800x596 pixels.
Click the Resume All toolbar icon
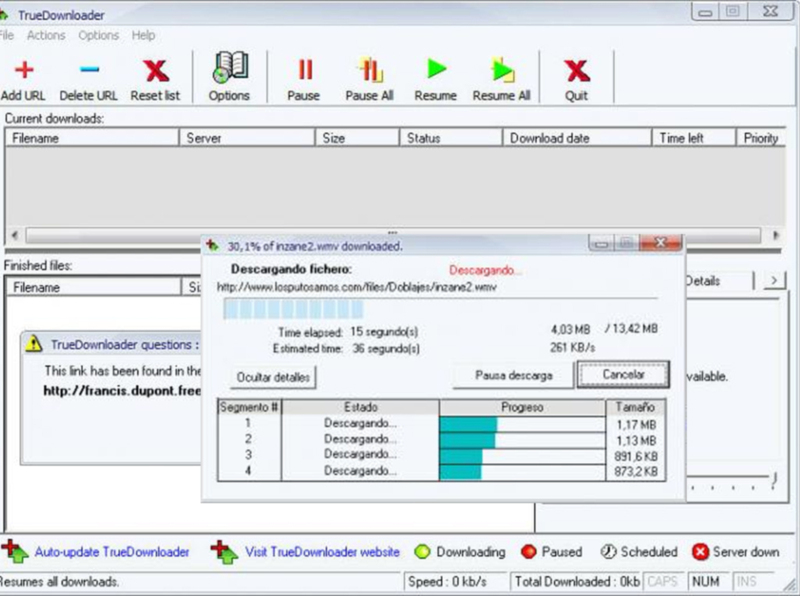click(x=503, y=70)
